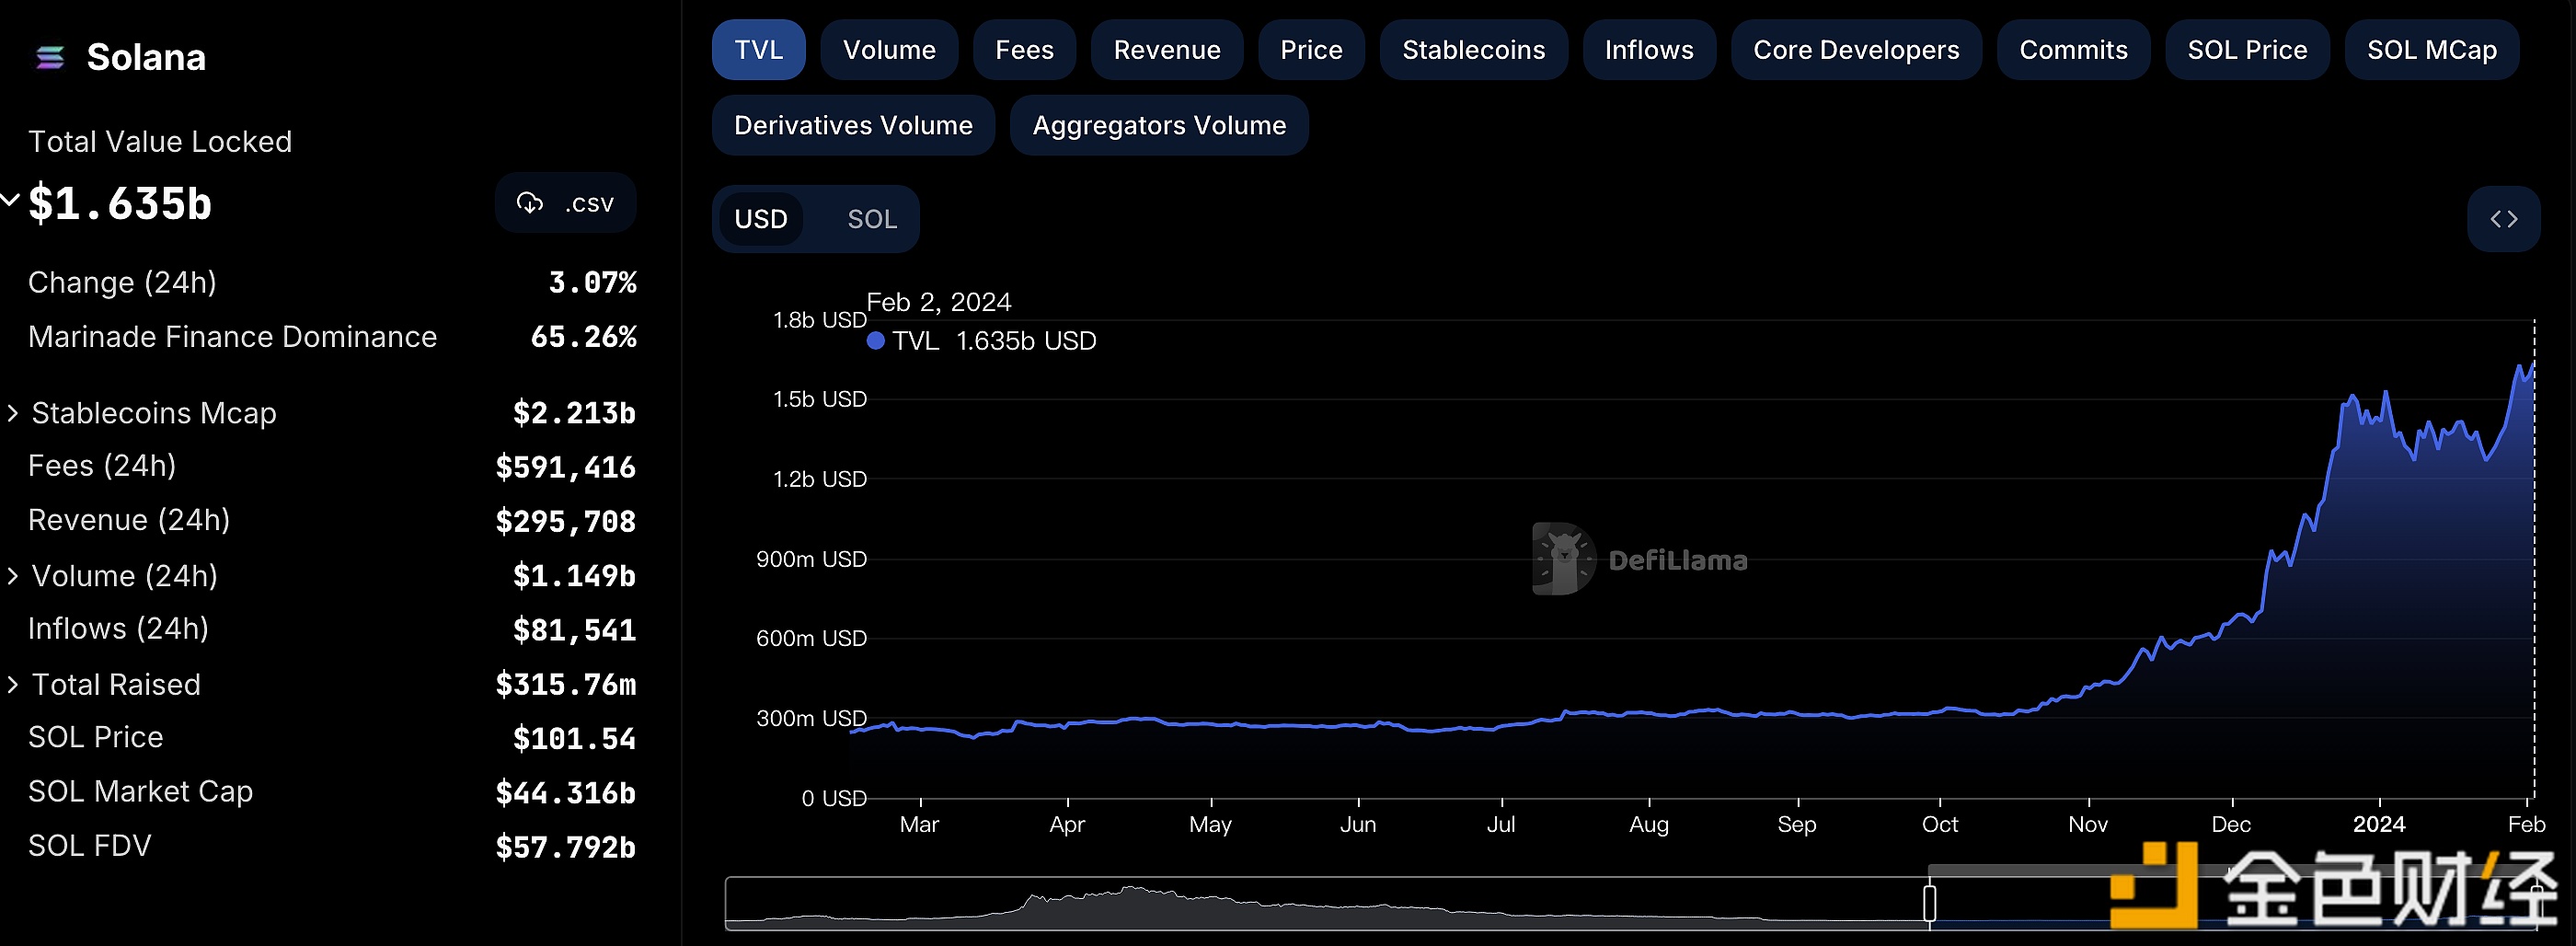The height and width of the screenshot is (946, 2576).
Task: Expand the Stablecoins Mcap row
Action: click(13, 413)
